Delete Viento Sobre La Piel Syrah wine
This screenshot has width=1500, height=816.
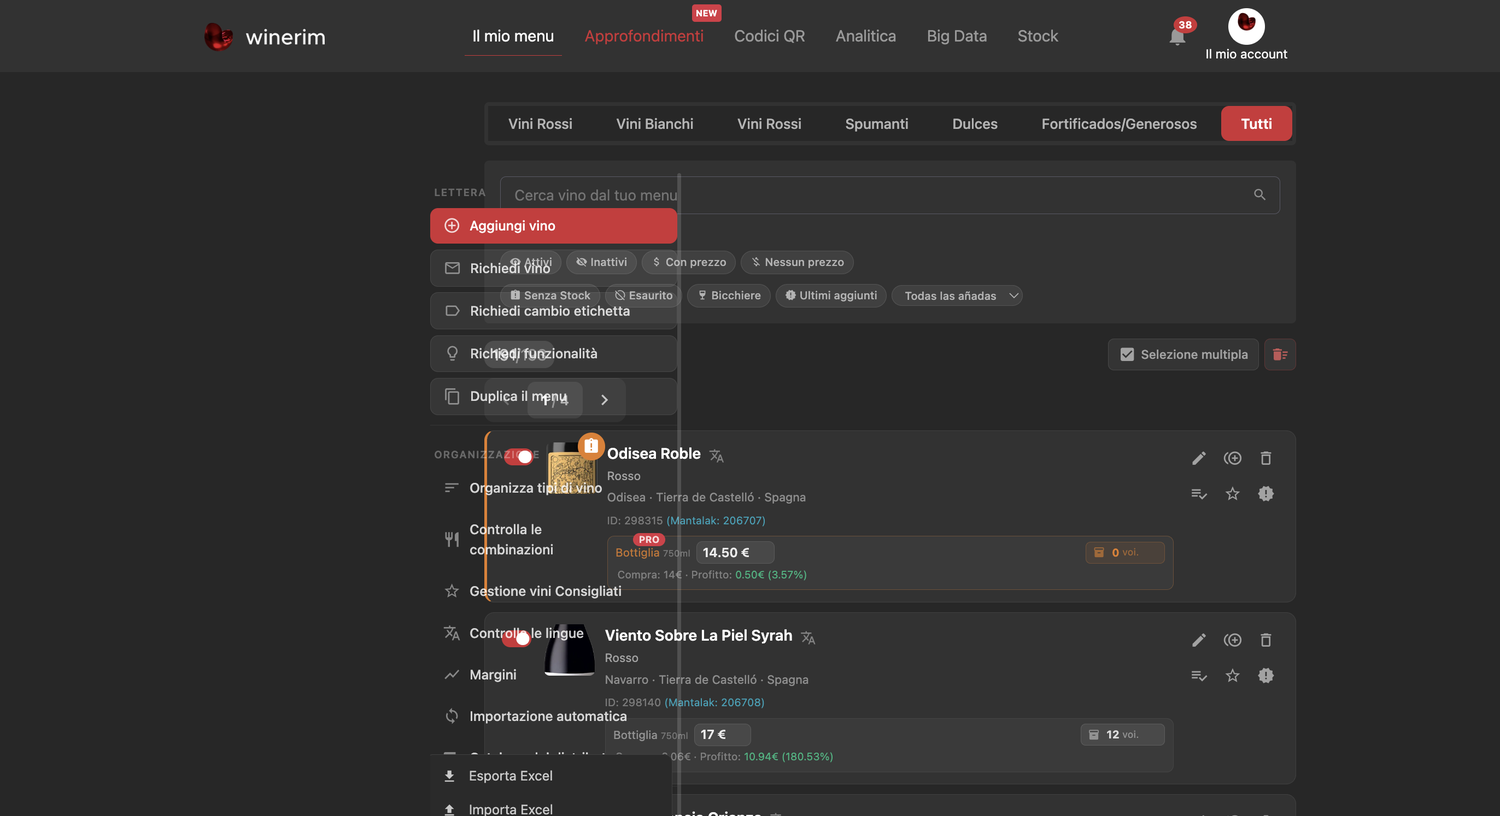pyautogui.click(x=1266, y=640)
